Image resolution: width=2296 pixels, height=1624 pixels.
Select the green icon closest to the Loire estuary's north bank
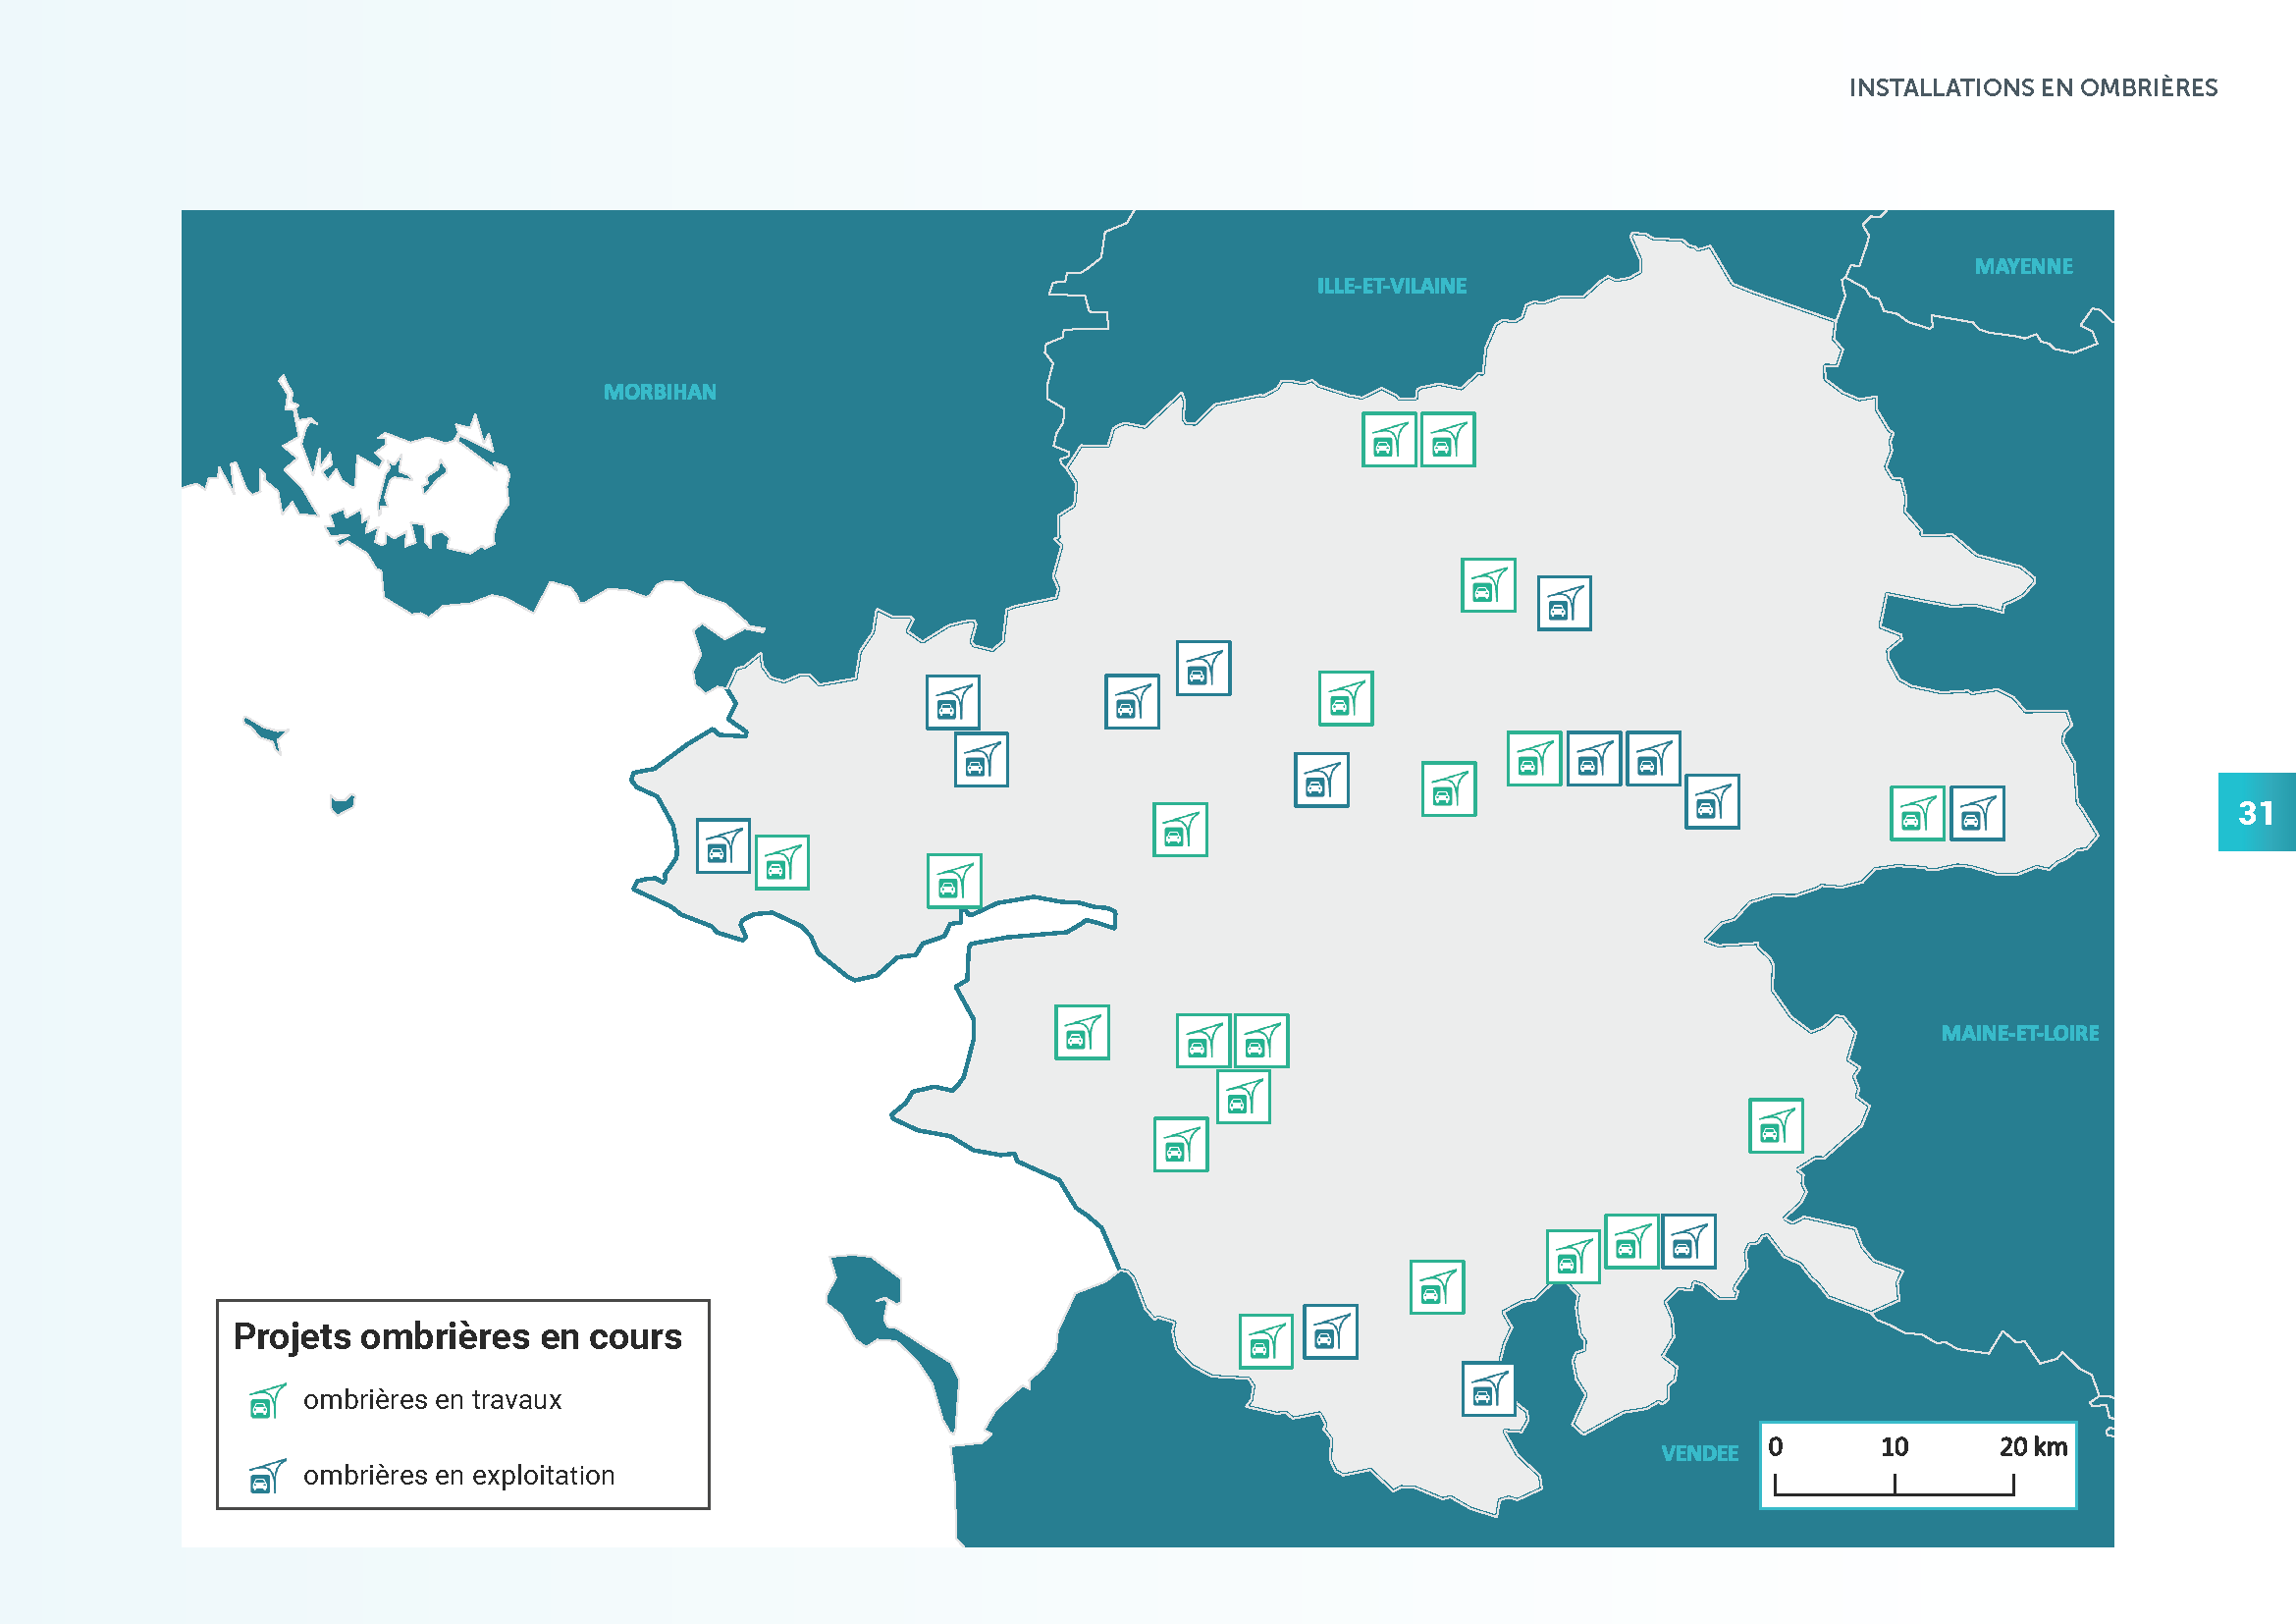[x=954, y=881]
